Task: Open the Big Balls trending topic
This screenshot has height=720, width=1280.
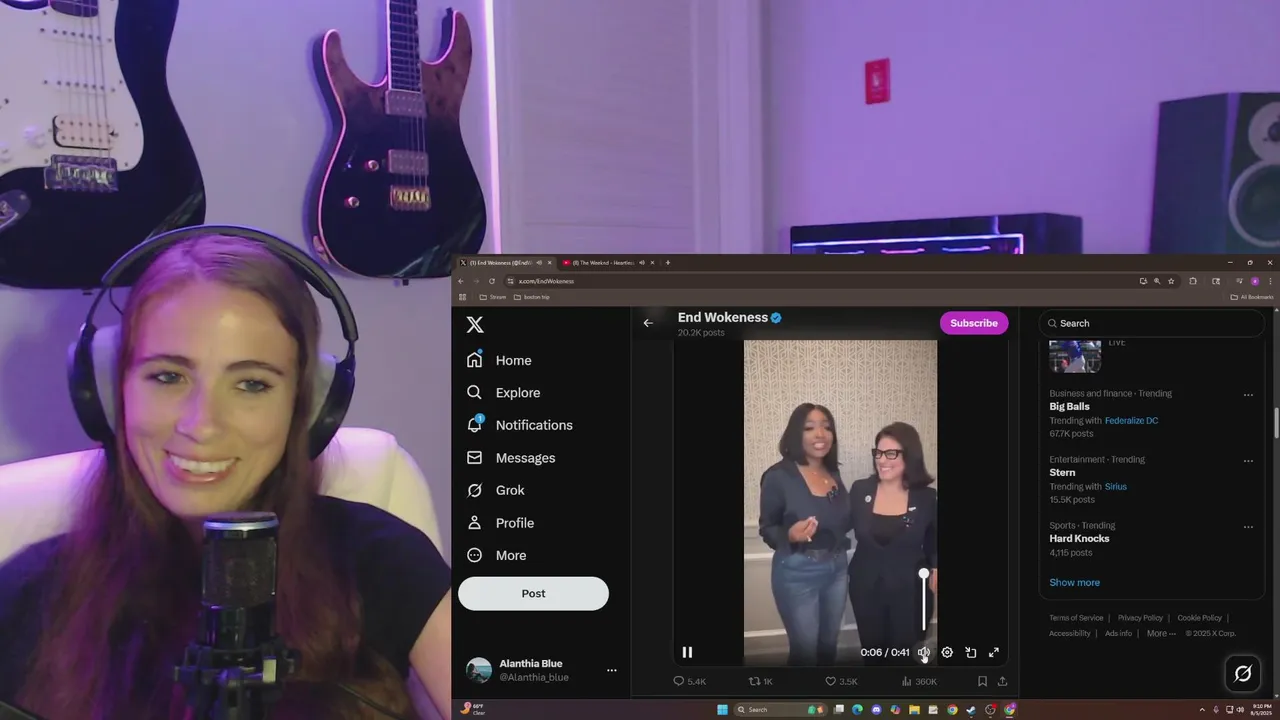Action: click(x=1069, y=407)
